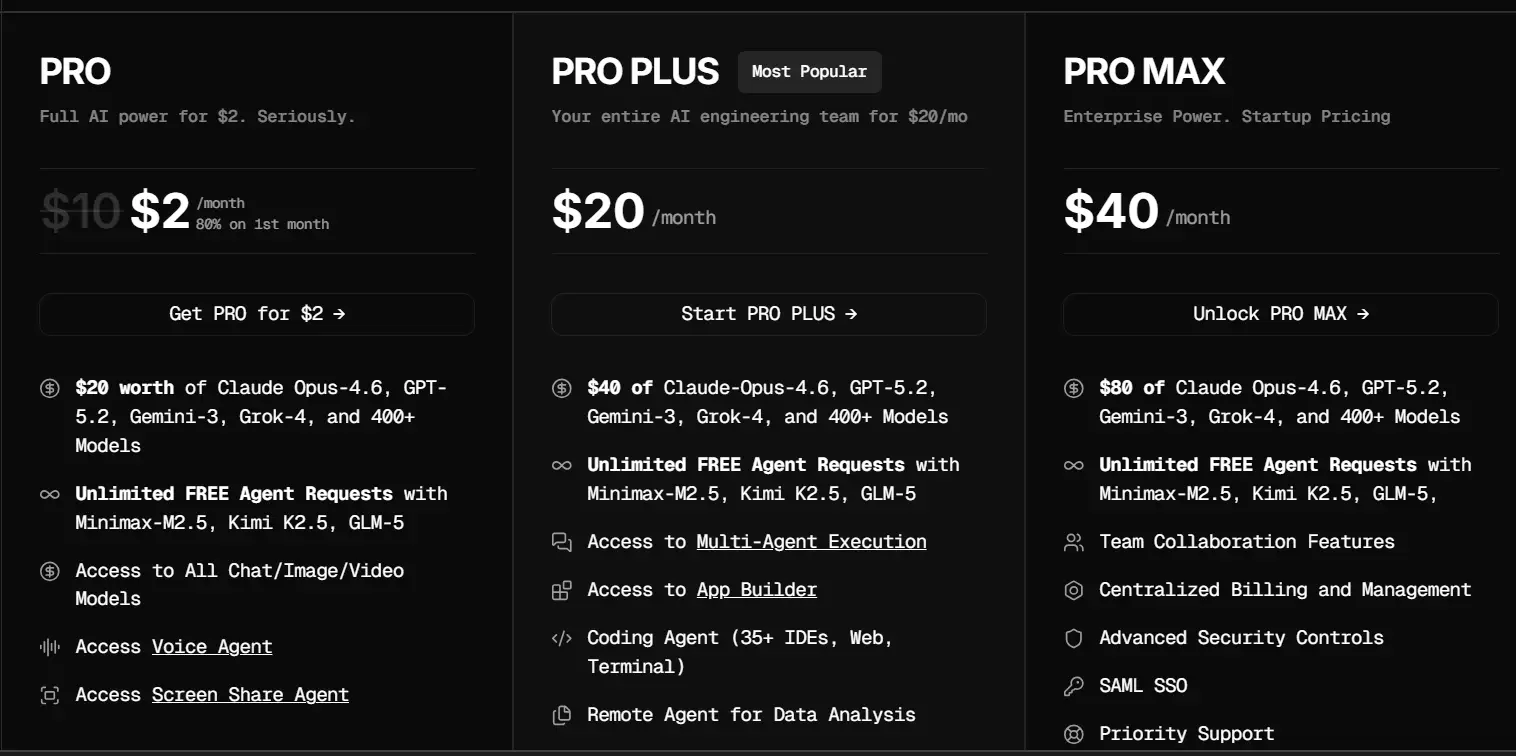Viewport: 1516px width, 756px height.
Task: Visit the App Builder link
Action: [x=756, y=590]
